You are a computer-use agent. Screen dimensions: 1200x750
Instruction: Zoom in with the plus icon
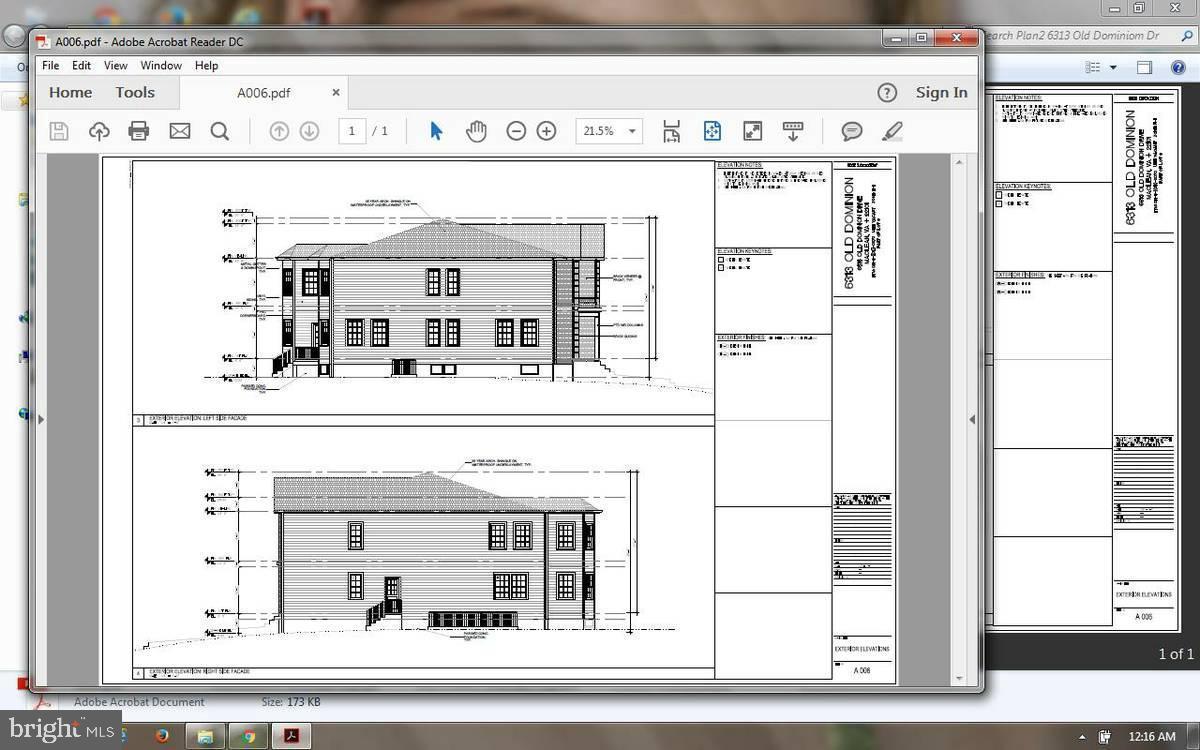click(547, 131)
